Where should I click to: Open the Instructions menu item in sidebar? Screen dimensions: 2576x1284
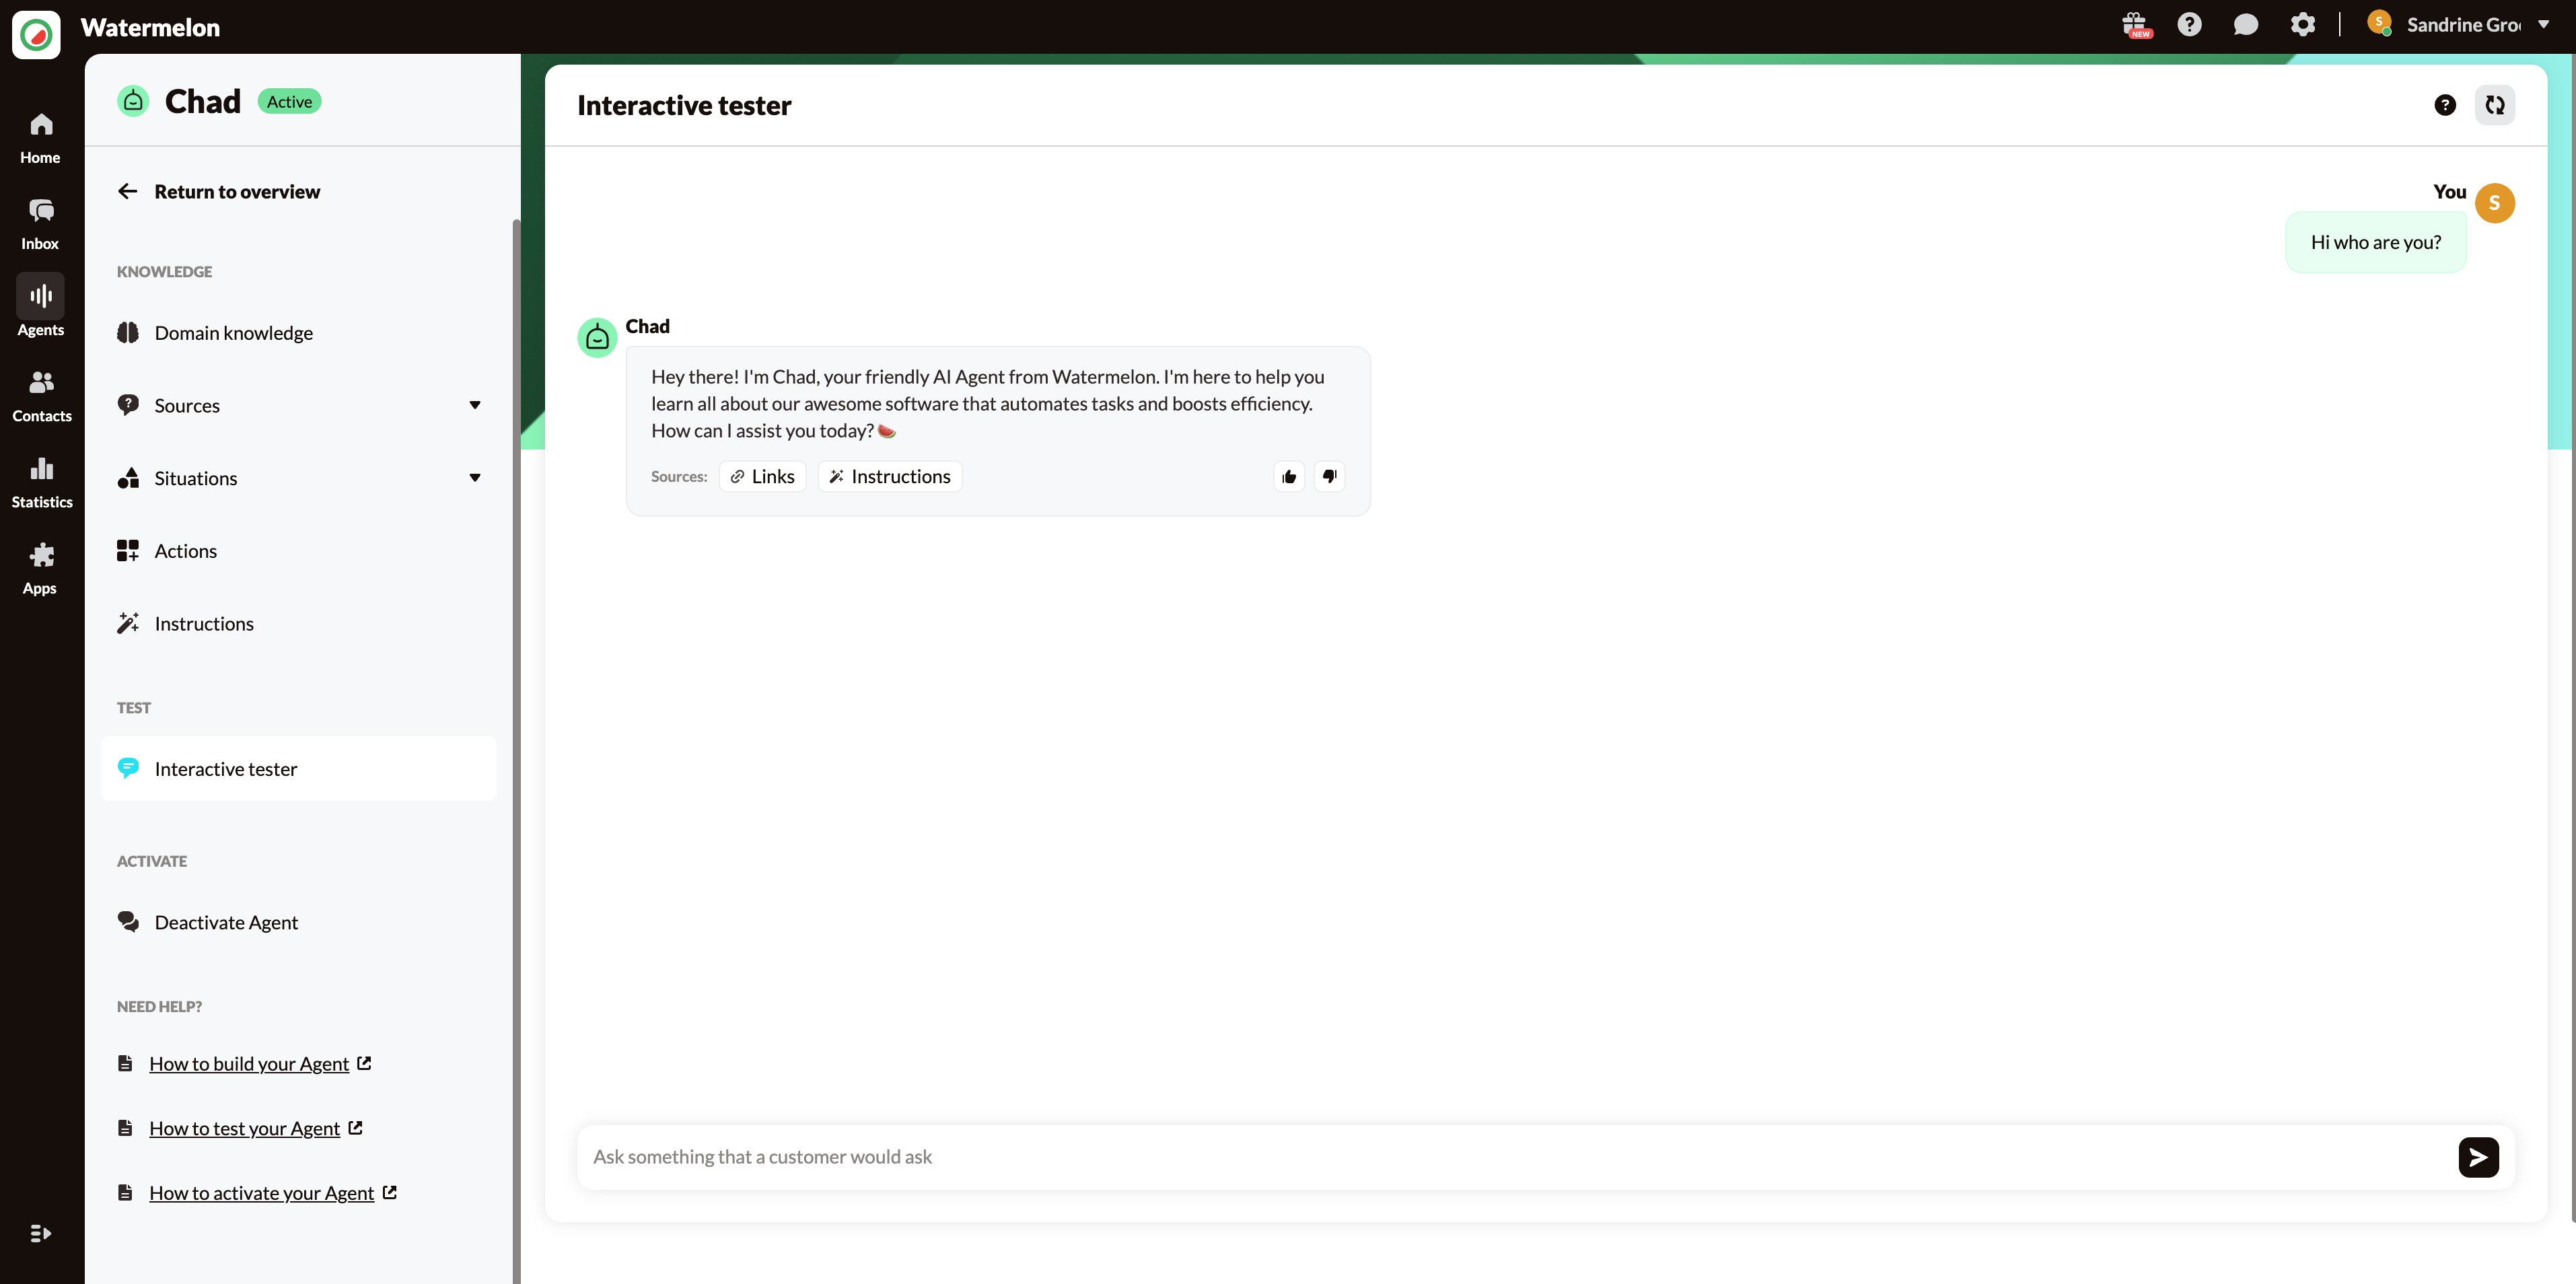(x=298, y=624)
